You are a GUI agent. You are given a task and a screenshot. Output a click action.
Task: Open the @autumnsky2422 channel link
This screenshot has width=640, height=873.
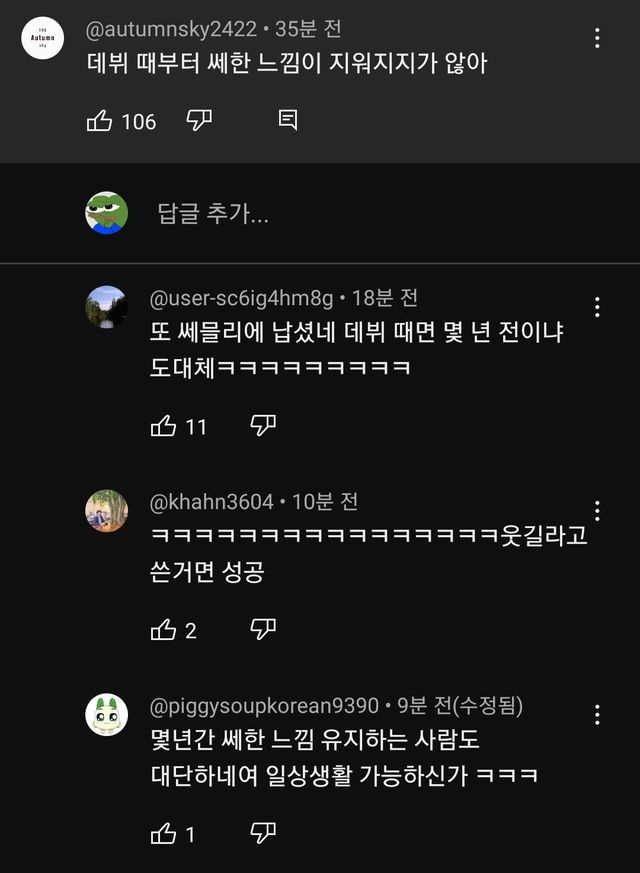pos(171,30)
